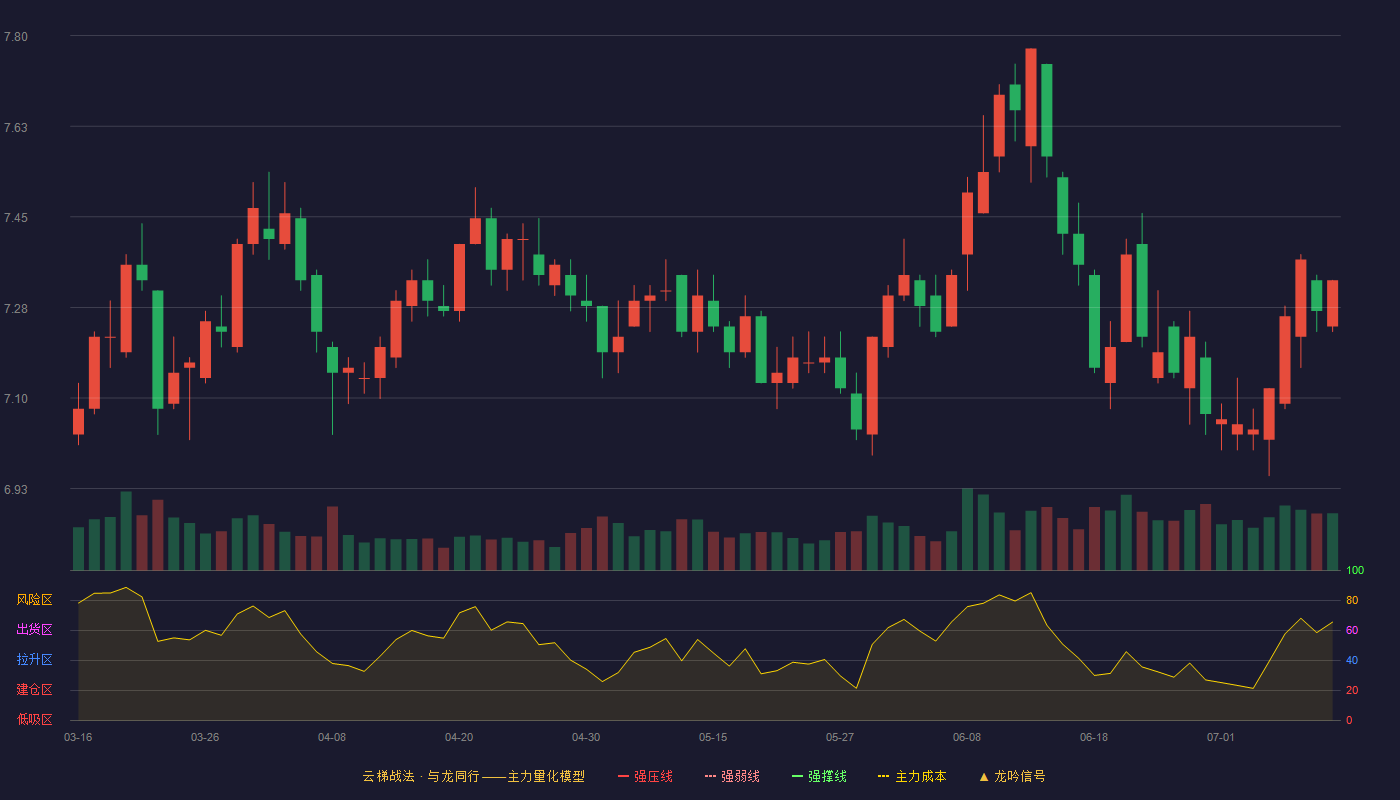Select the 低吸区 zone label
Image resolution: width=1400 pixels, height=800 pixels.
click(x=34, y=719)
